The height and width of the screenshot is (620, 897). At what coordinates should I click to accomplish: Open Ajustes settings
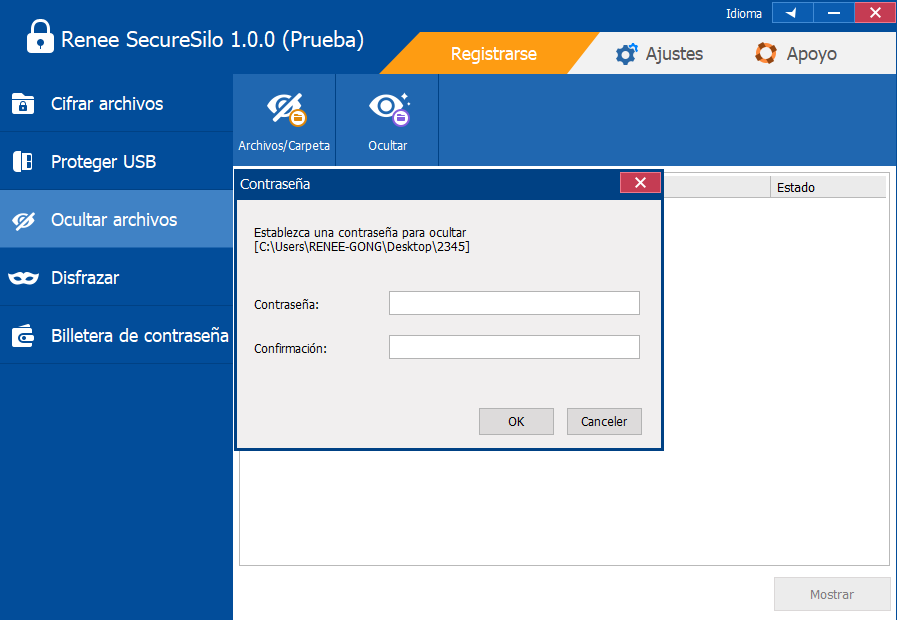click(658, 54)
